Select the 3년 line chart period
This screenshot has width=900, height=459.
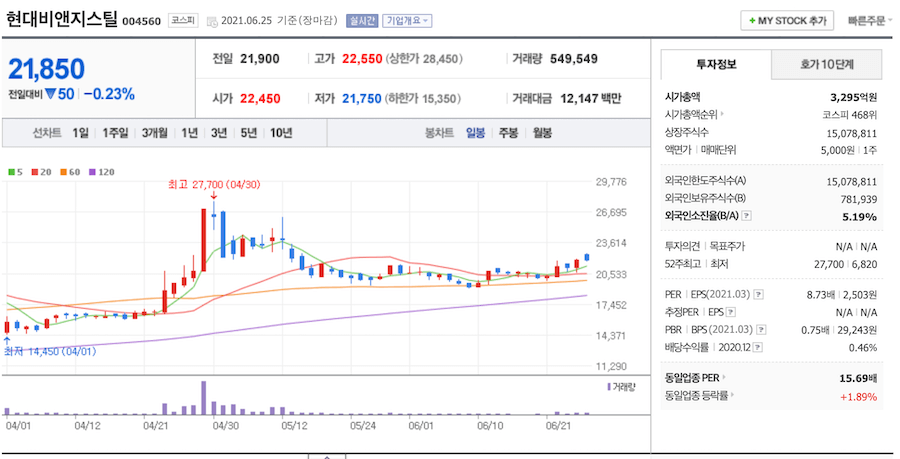[x=219, y=133]
